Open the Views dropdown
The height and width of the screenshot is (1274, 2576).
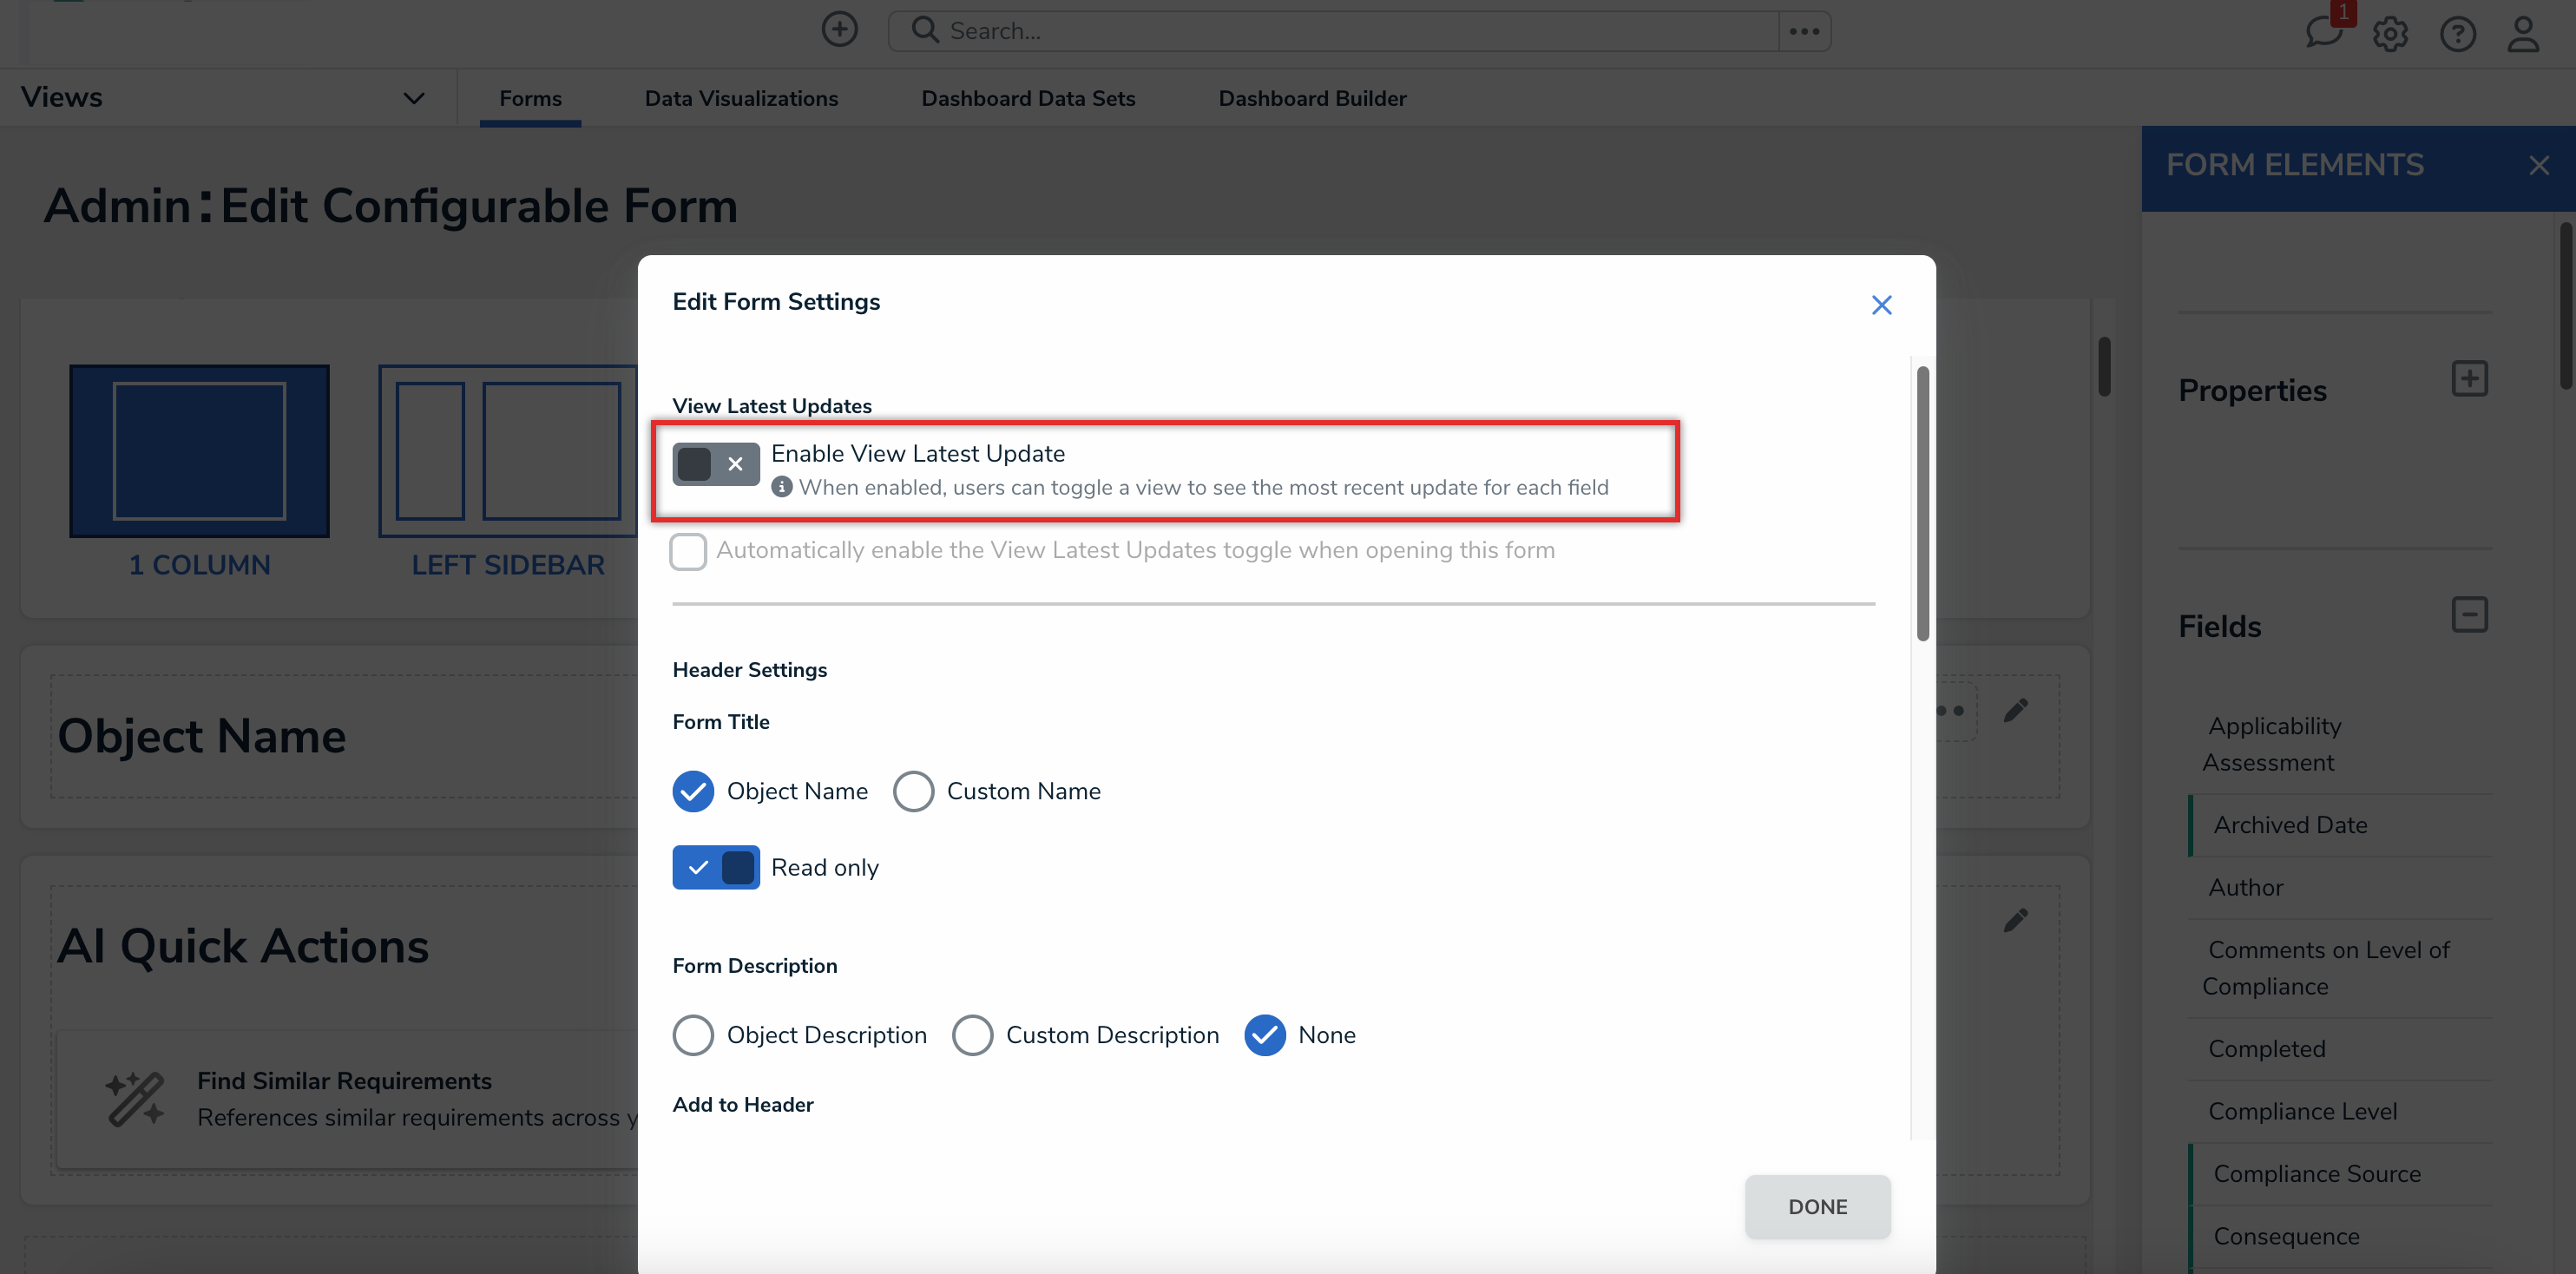[x=413, y=98]
